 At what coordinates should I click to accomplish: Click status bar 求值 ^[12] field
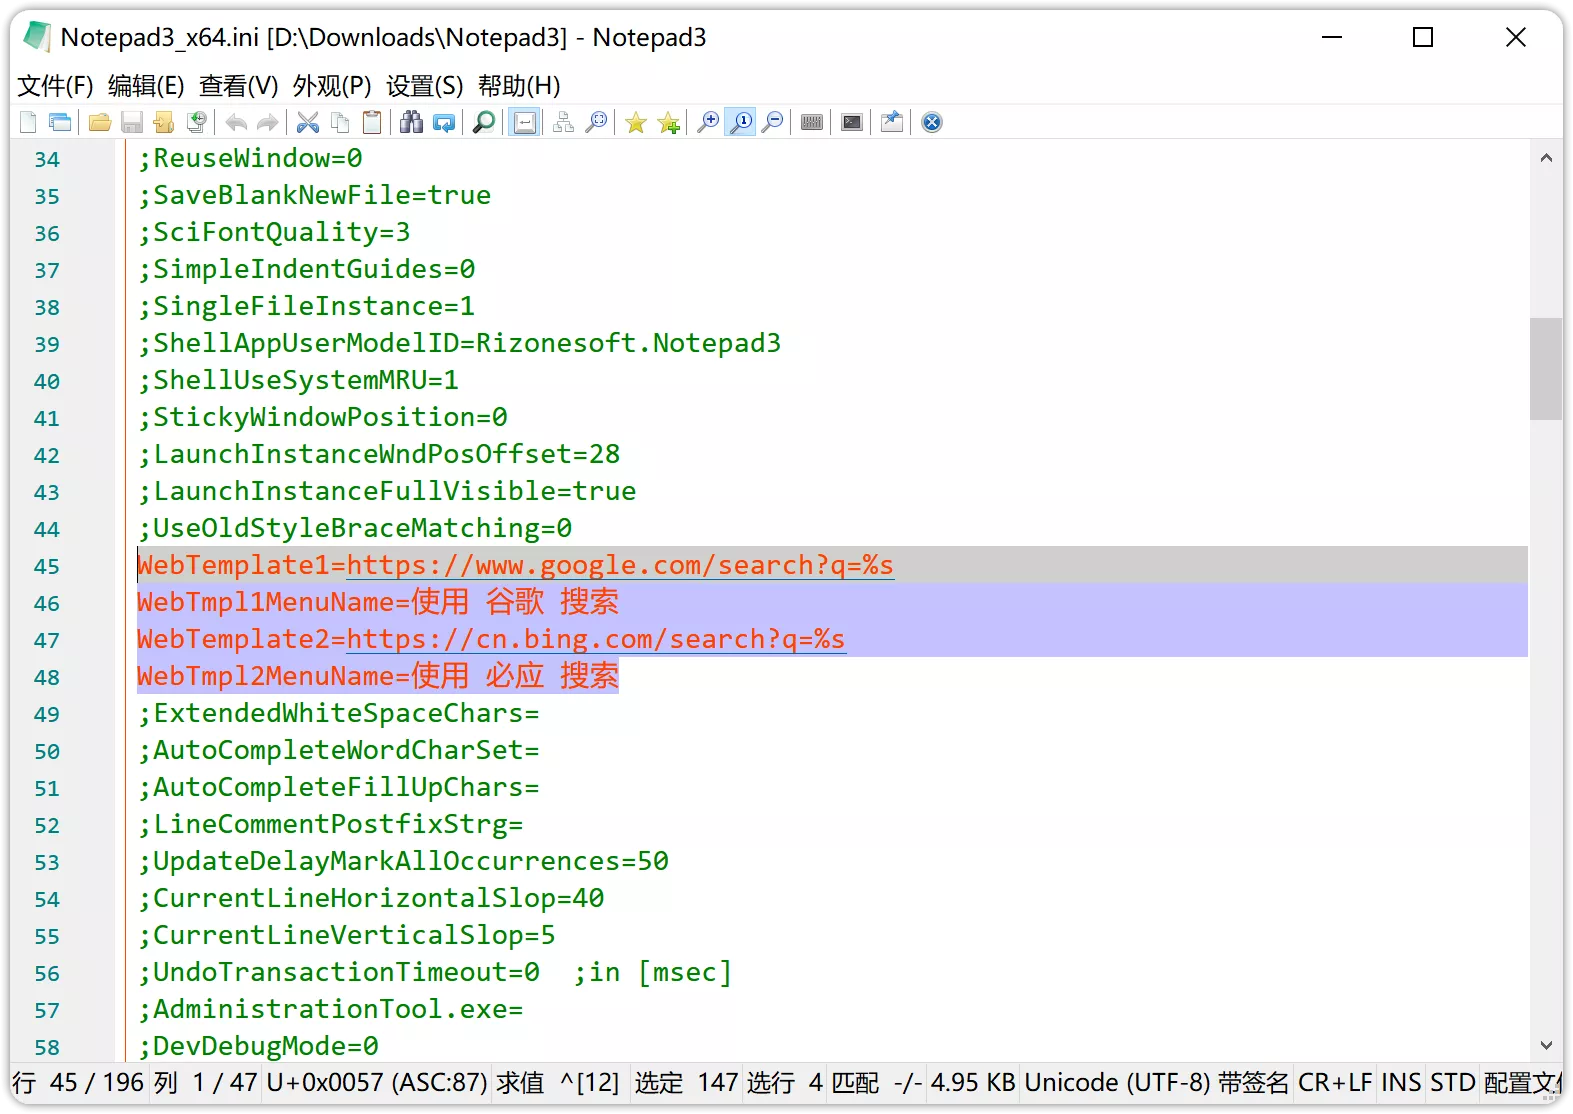click(558, 1083)
